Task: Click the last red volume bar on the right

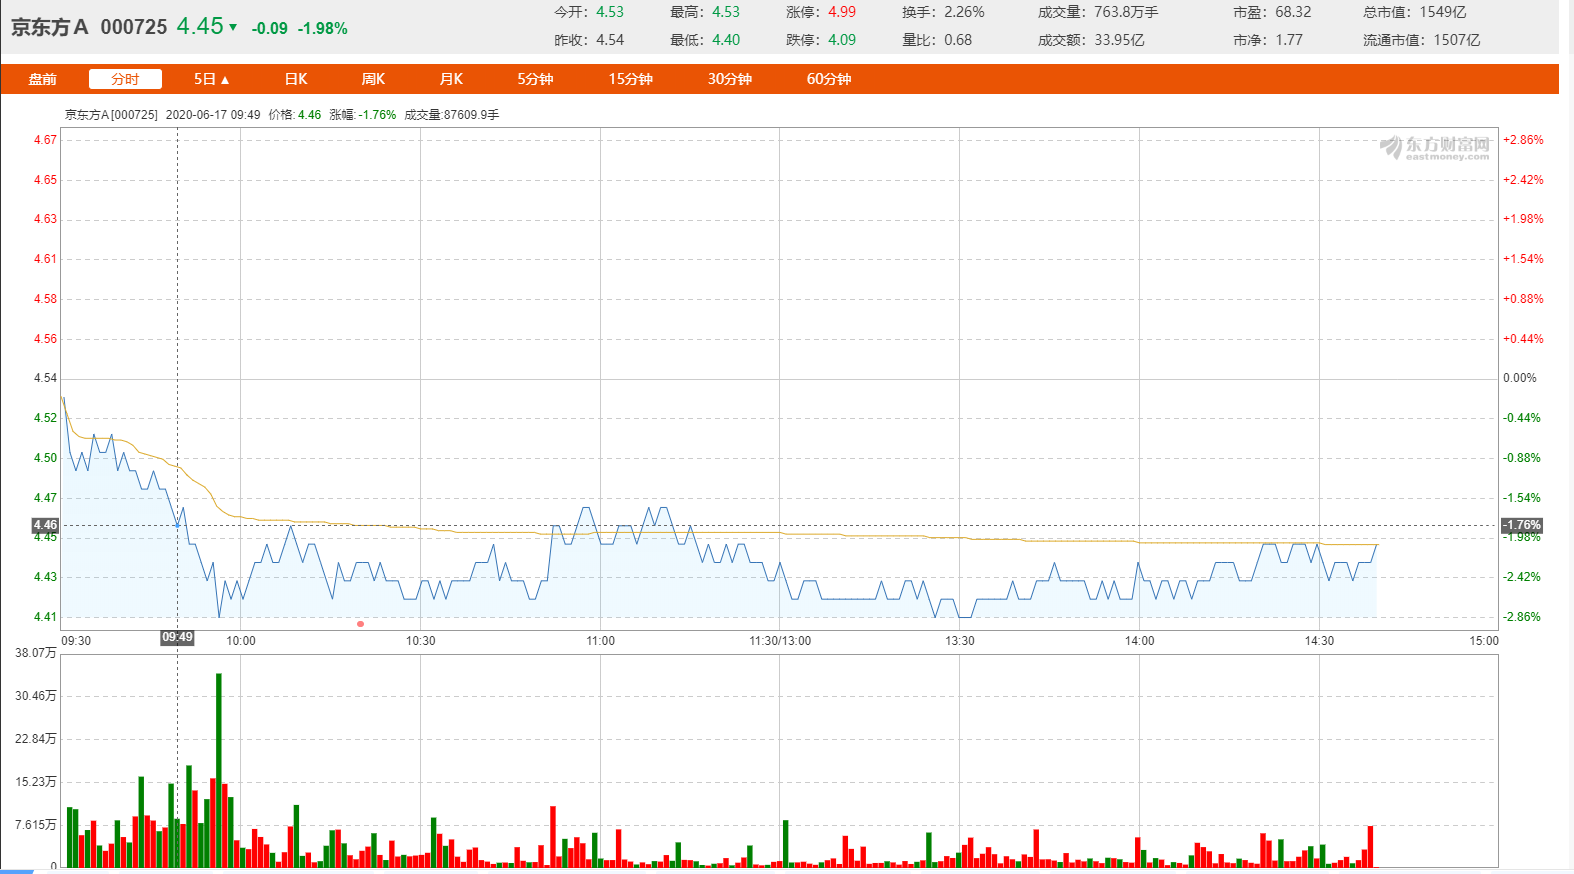Action: pos(1370,846)
